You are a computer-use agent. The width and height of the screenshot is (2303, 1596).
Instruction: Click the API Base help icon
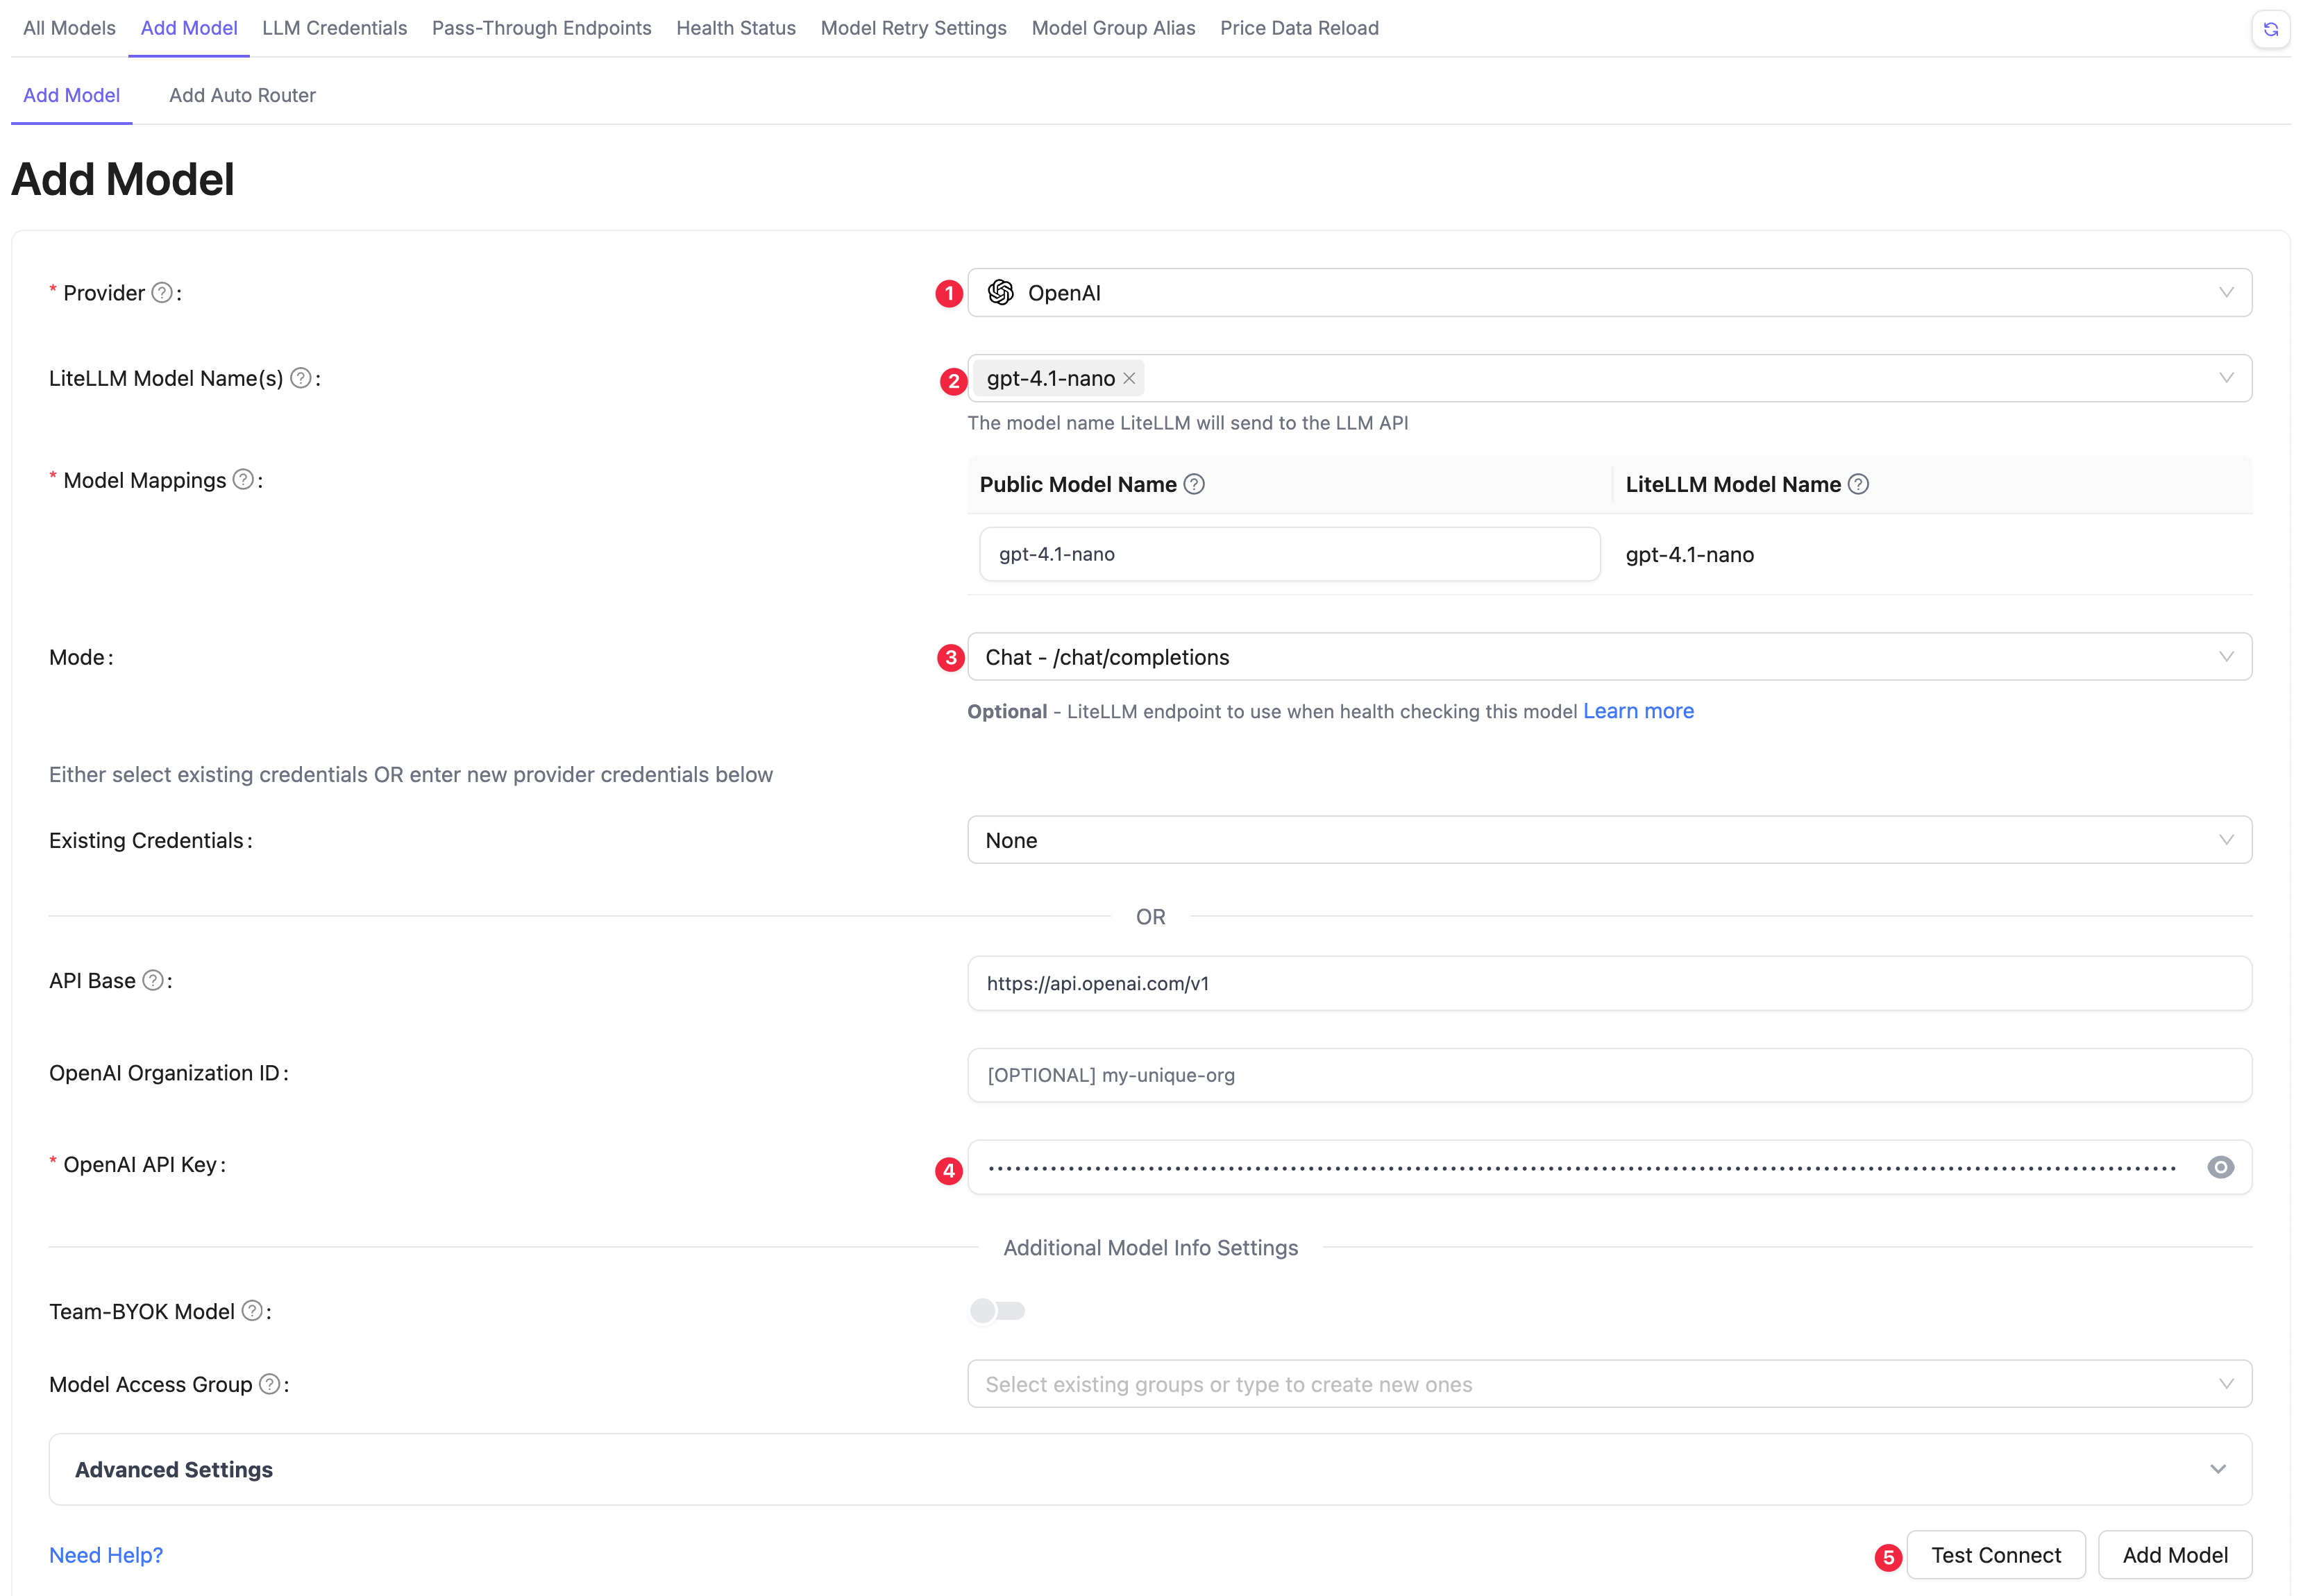point(153,981)
